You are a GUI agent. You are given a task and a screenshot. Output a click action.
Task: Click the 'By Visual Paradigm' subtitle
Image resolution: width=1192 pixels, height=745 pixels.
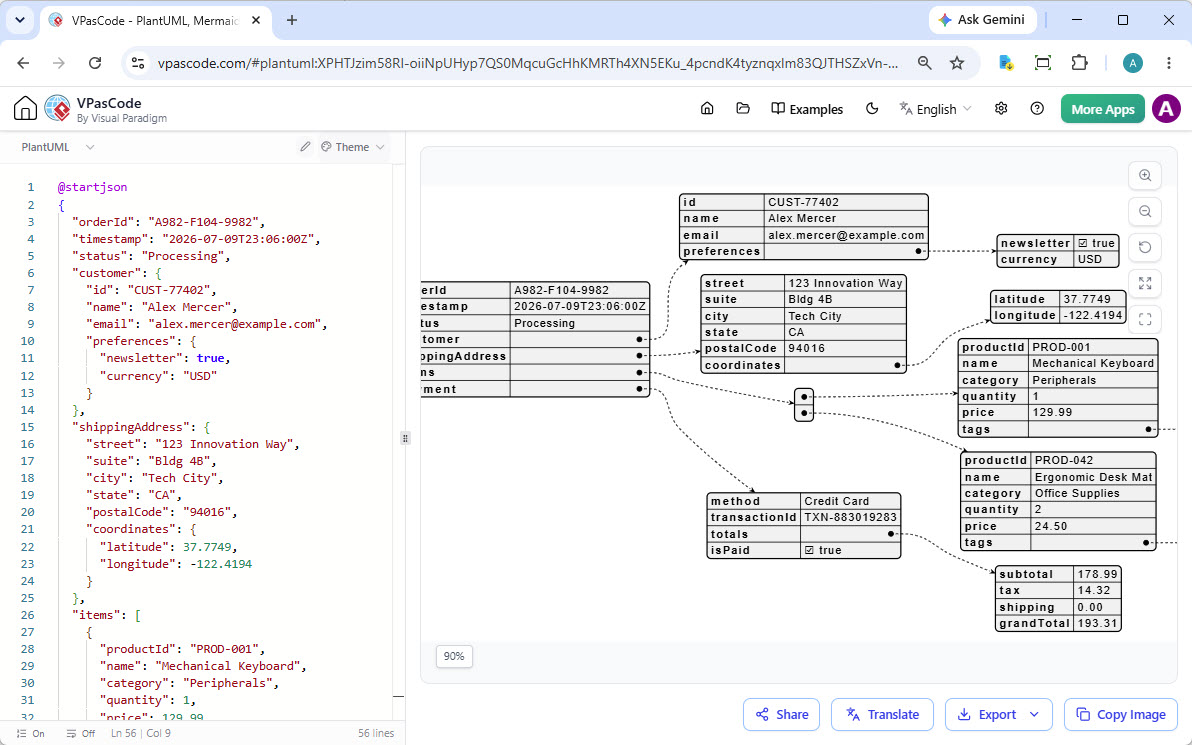point(122,119)
